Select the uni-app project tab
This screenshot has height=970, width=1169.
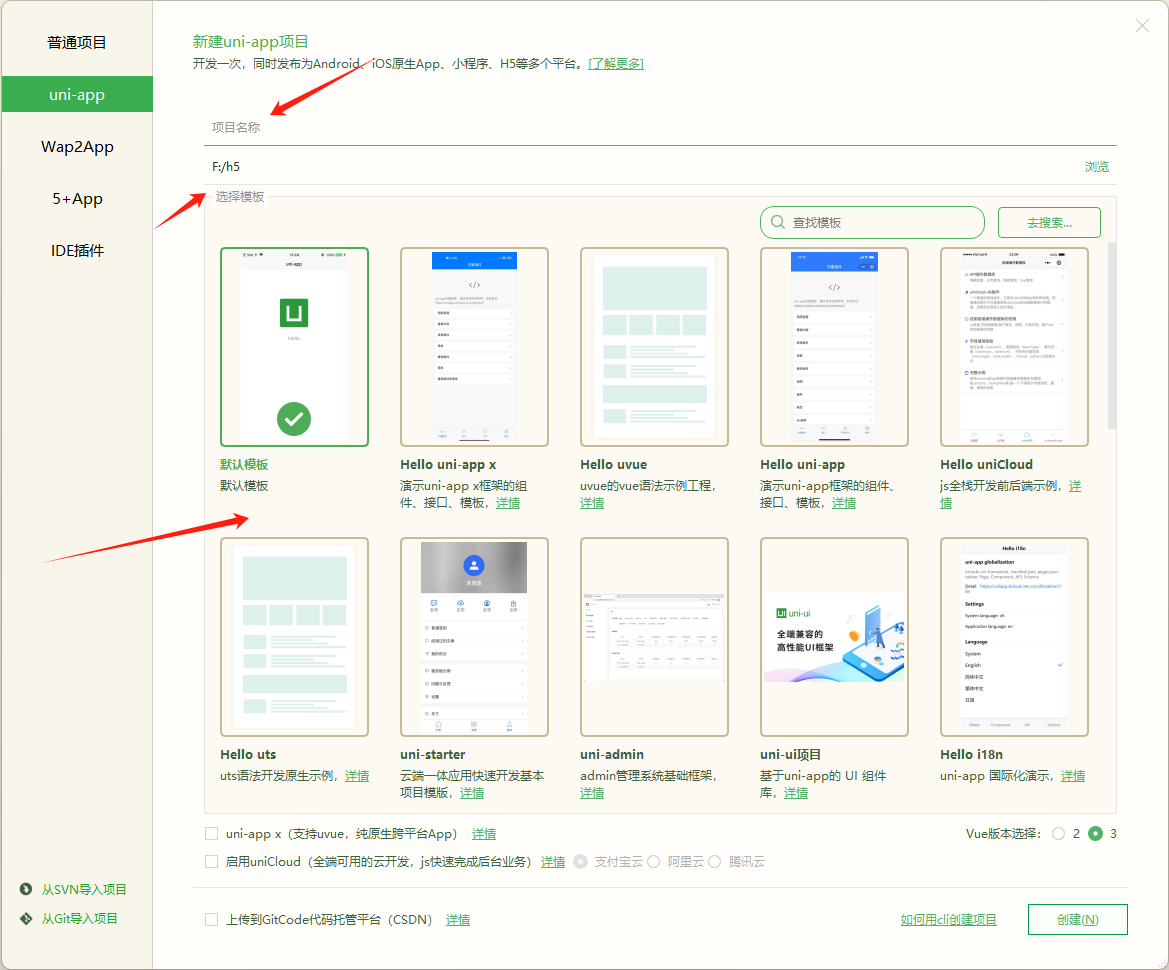pyautogui.click(x=77, y=95)
